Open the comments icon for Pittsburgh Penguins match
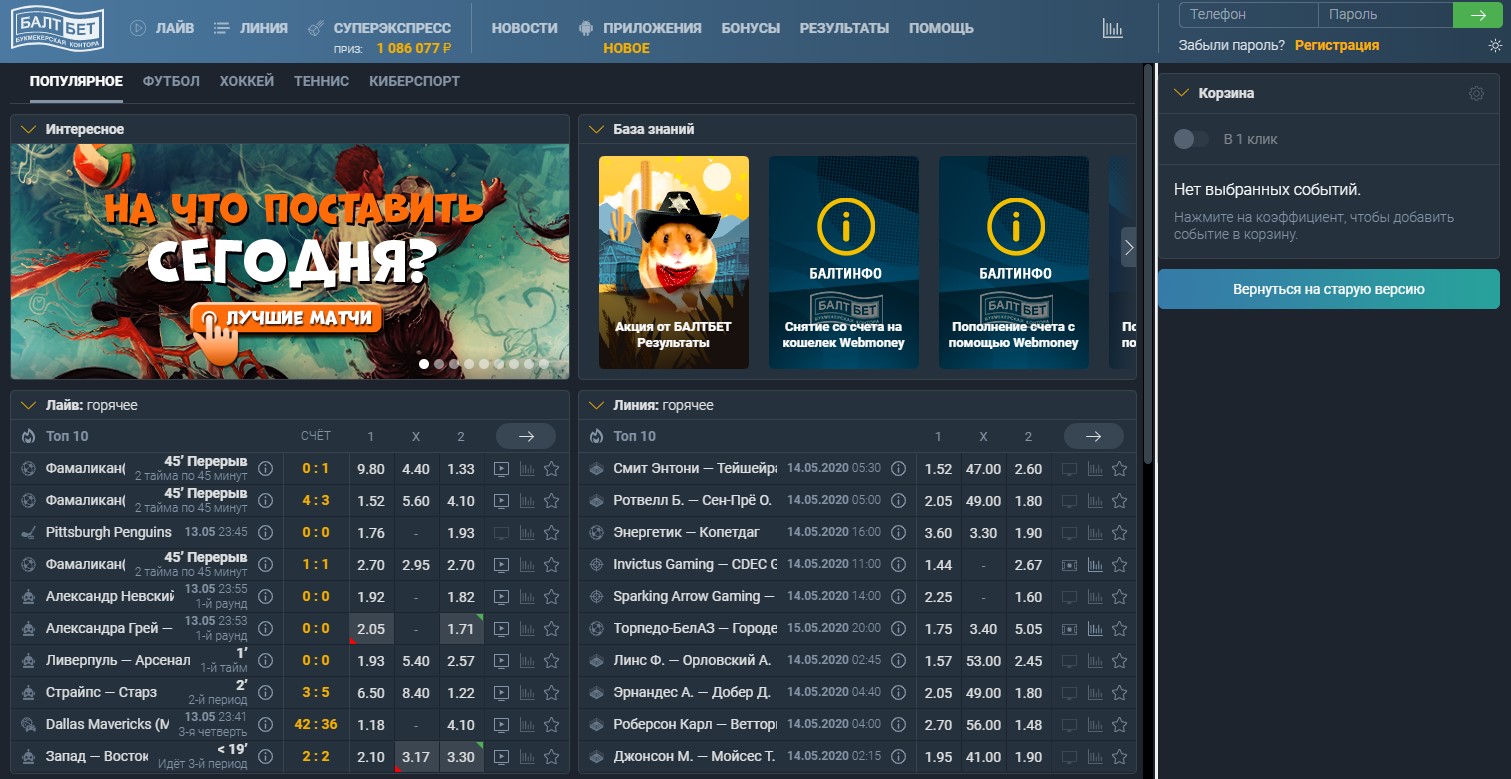 (503, 532)
